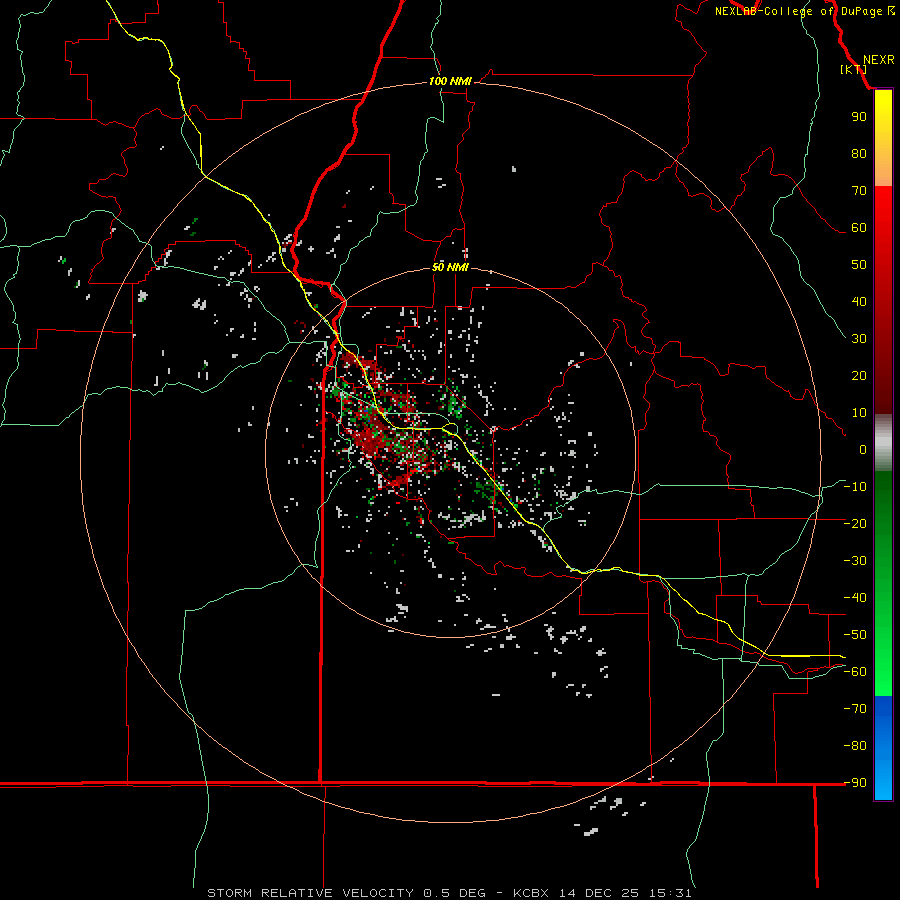The image size is (900, 900).
Task: Click the -70 knot value on scale
Action: point(855,709)
